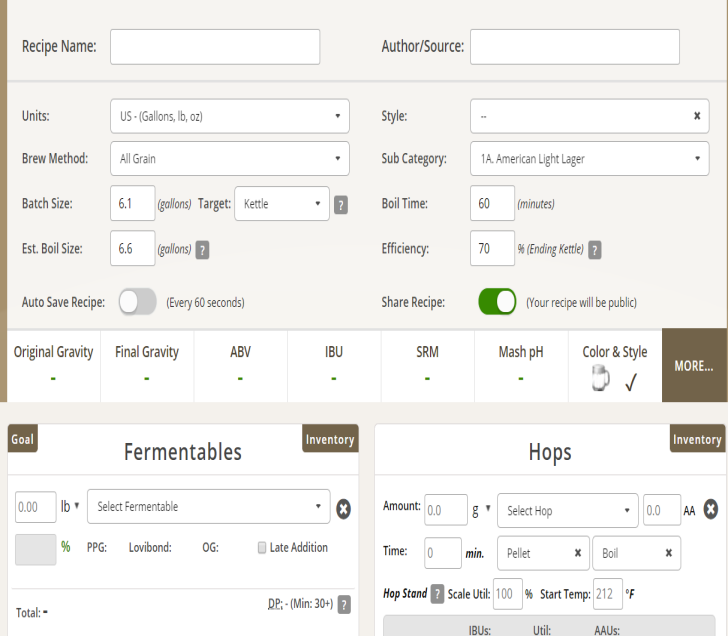Open the Sub Category dropdown
The height and width of the screenshot is (636, 728).
click(x=589, y=159)
